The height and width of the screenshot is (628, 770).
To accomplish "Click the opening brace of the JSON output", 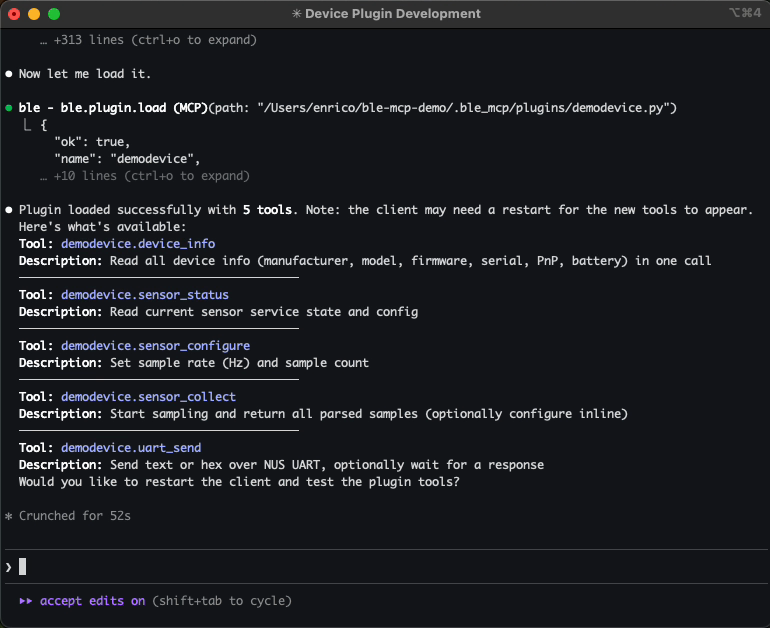I will tap(44, 126).
